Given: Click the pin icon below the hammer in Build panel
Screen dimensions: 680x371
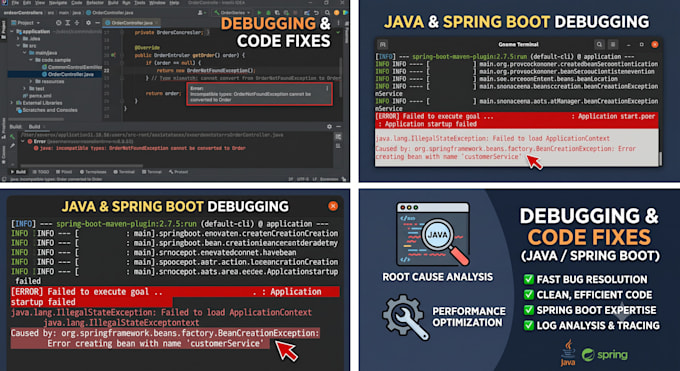Looking at the screenshot, I should tap(12, 146).
